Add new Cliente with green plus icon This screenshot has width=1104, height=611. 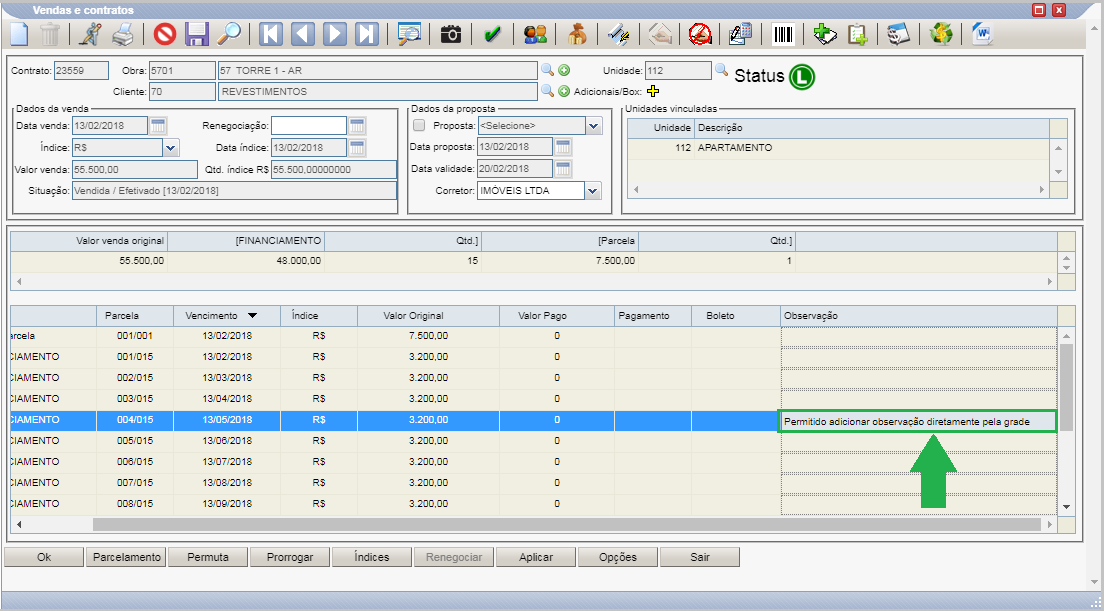coord(564,92)
